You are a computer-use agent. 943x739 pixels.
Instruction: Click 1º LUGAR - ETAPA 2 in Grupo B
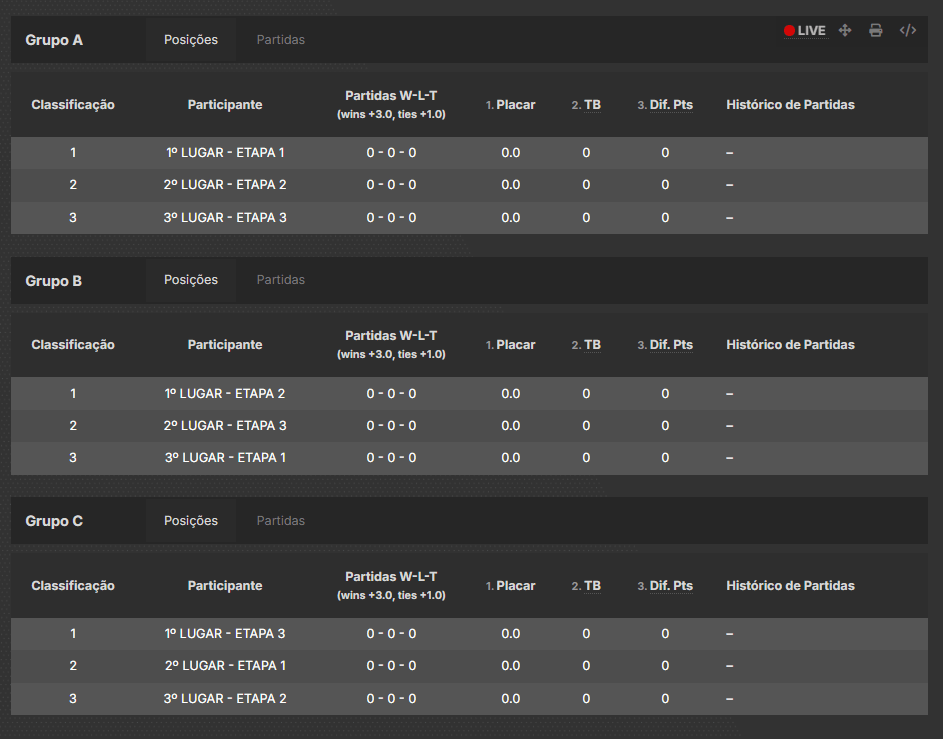pos(225,394)
